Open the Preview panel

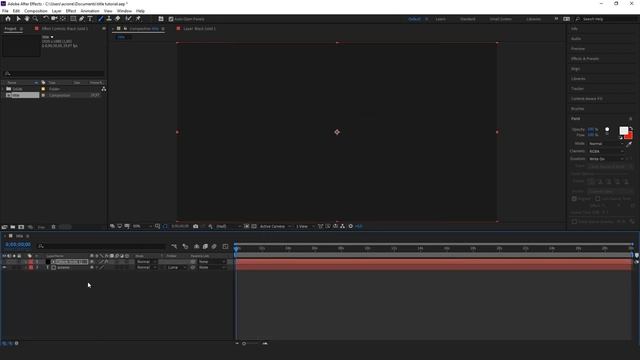click(578, 49)
